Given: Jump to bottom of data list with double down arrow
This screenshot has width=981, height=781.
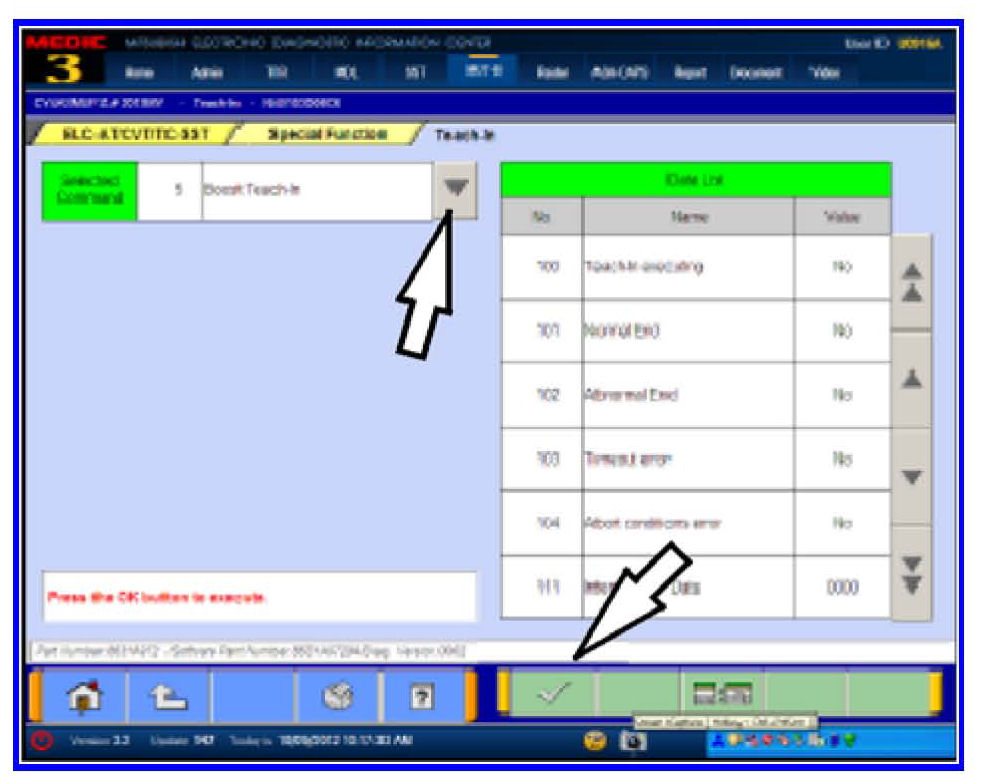Looking at the screenshot, I should click(911, 575).
